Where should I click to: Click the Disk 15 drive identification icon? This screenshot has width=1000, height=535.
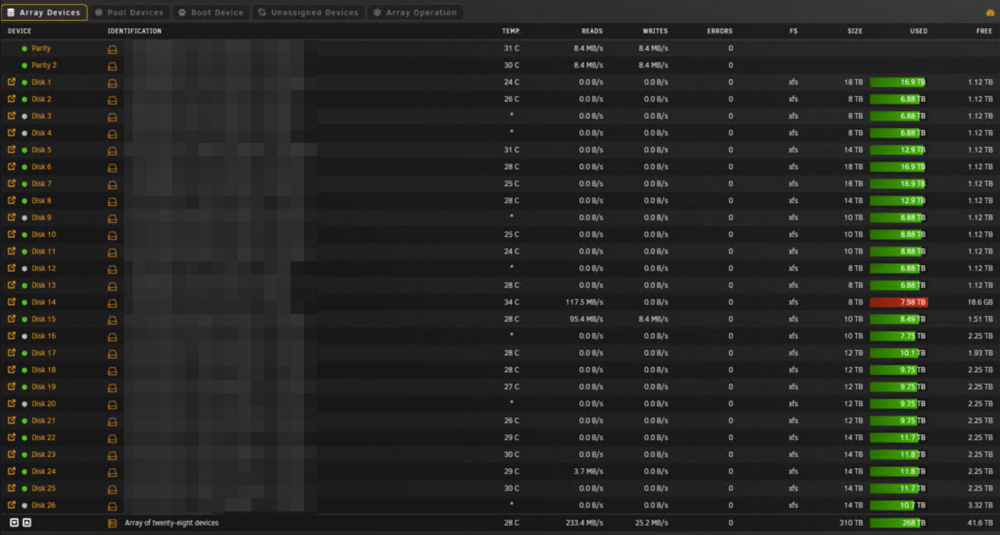pyautogui.click(x=112, y=320)
